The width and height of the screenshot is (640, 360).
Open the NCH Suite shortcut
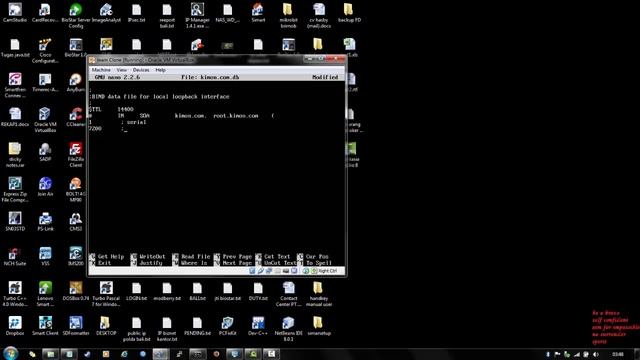point(15,256)
